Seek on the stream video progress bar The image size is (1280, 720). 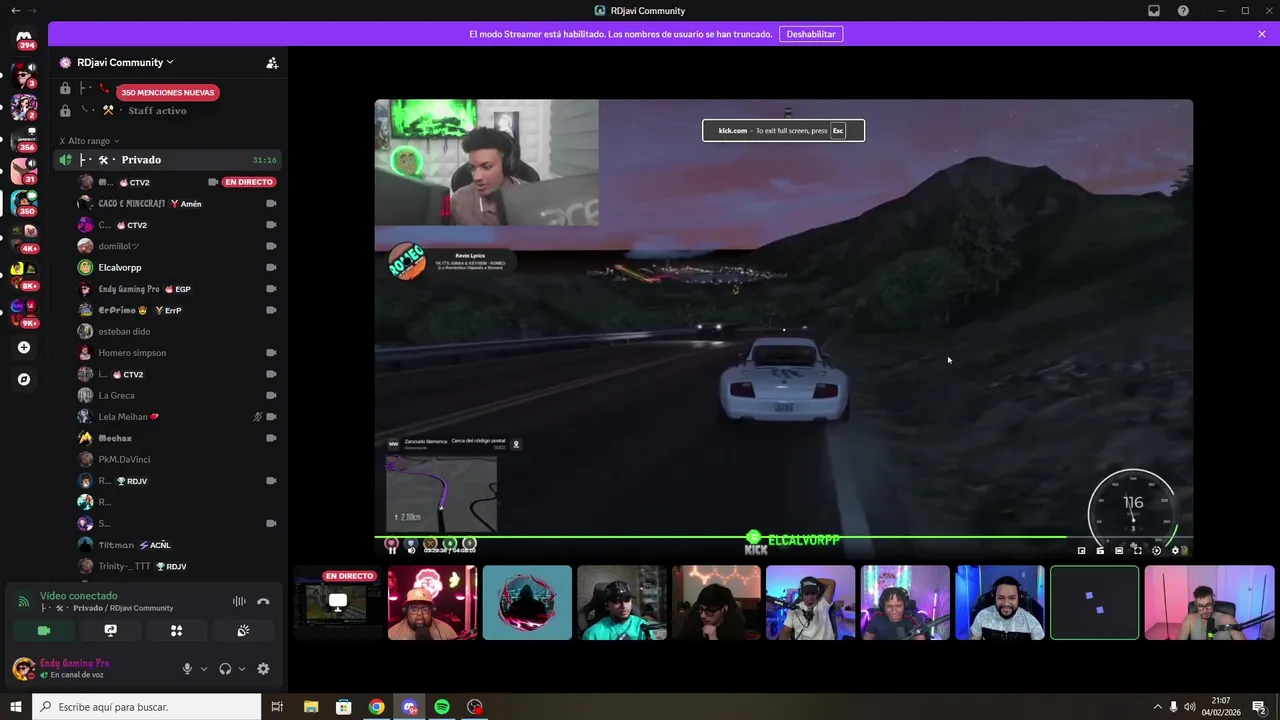coord(783,538)
